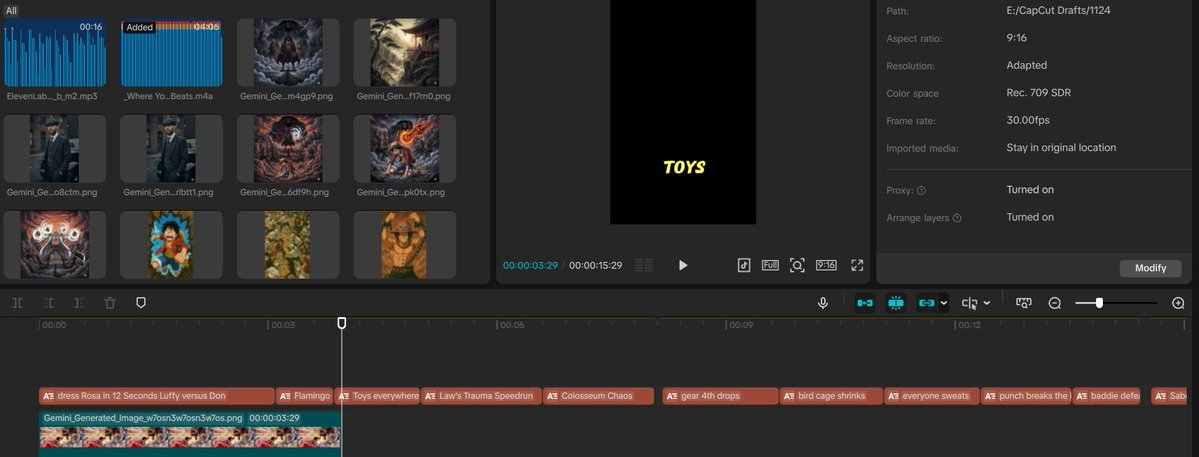The height and width of the screenshot is (457, 1199).
Task: Click the 'Rec. 709 SDR' color space value
Action: click(x=1038, y=93)
